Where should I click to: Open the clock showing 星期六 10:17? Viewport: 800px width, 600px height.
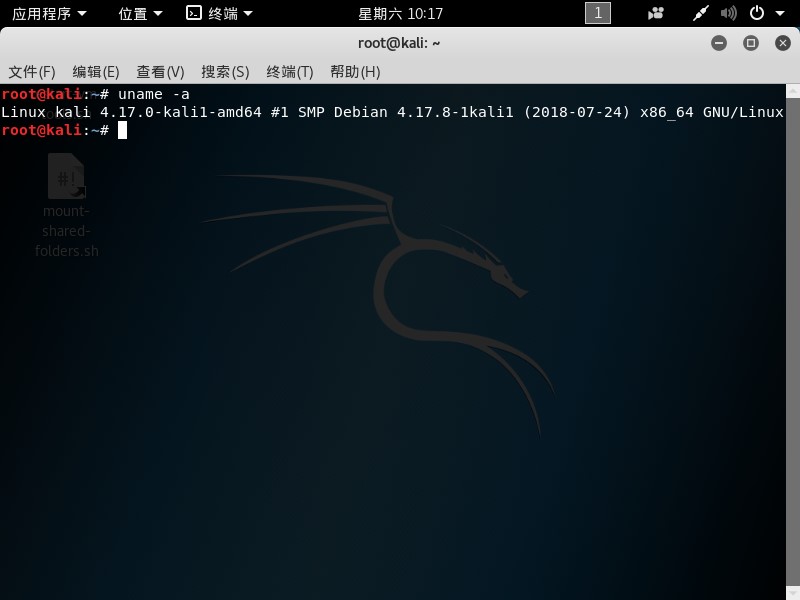400,13
